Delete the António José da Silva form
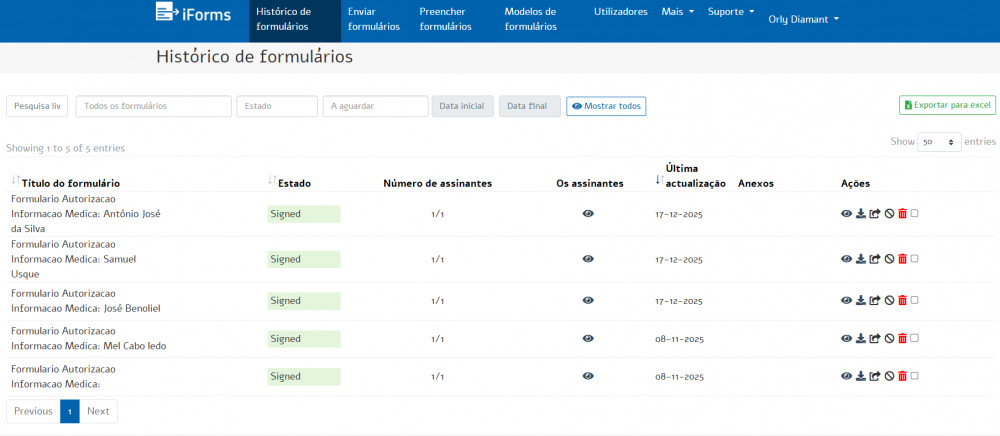The width and height of the screenshot is (1000, 436). [x=902, y=213]
